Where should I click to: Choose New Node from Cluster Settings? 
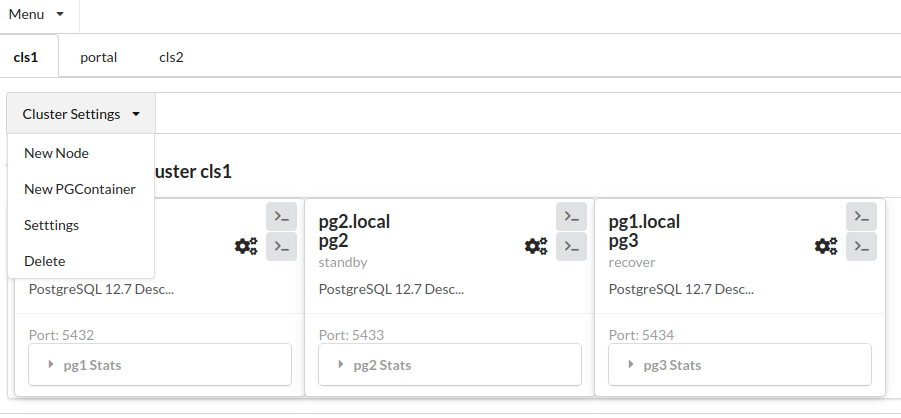[x=80, y=154]
